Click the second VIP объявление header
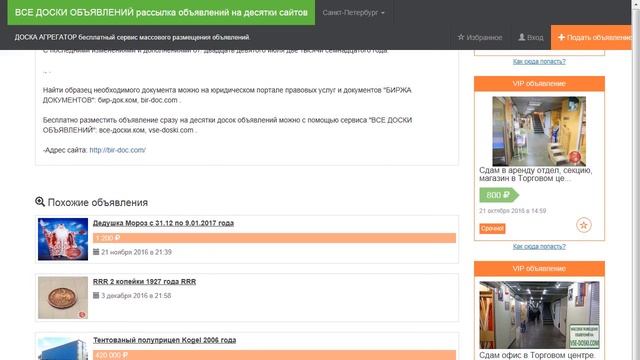Viewport: 640px width, 360px height. tap(539, 269)
